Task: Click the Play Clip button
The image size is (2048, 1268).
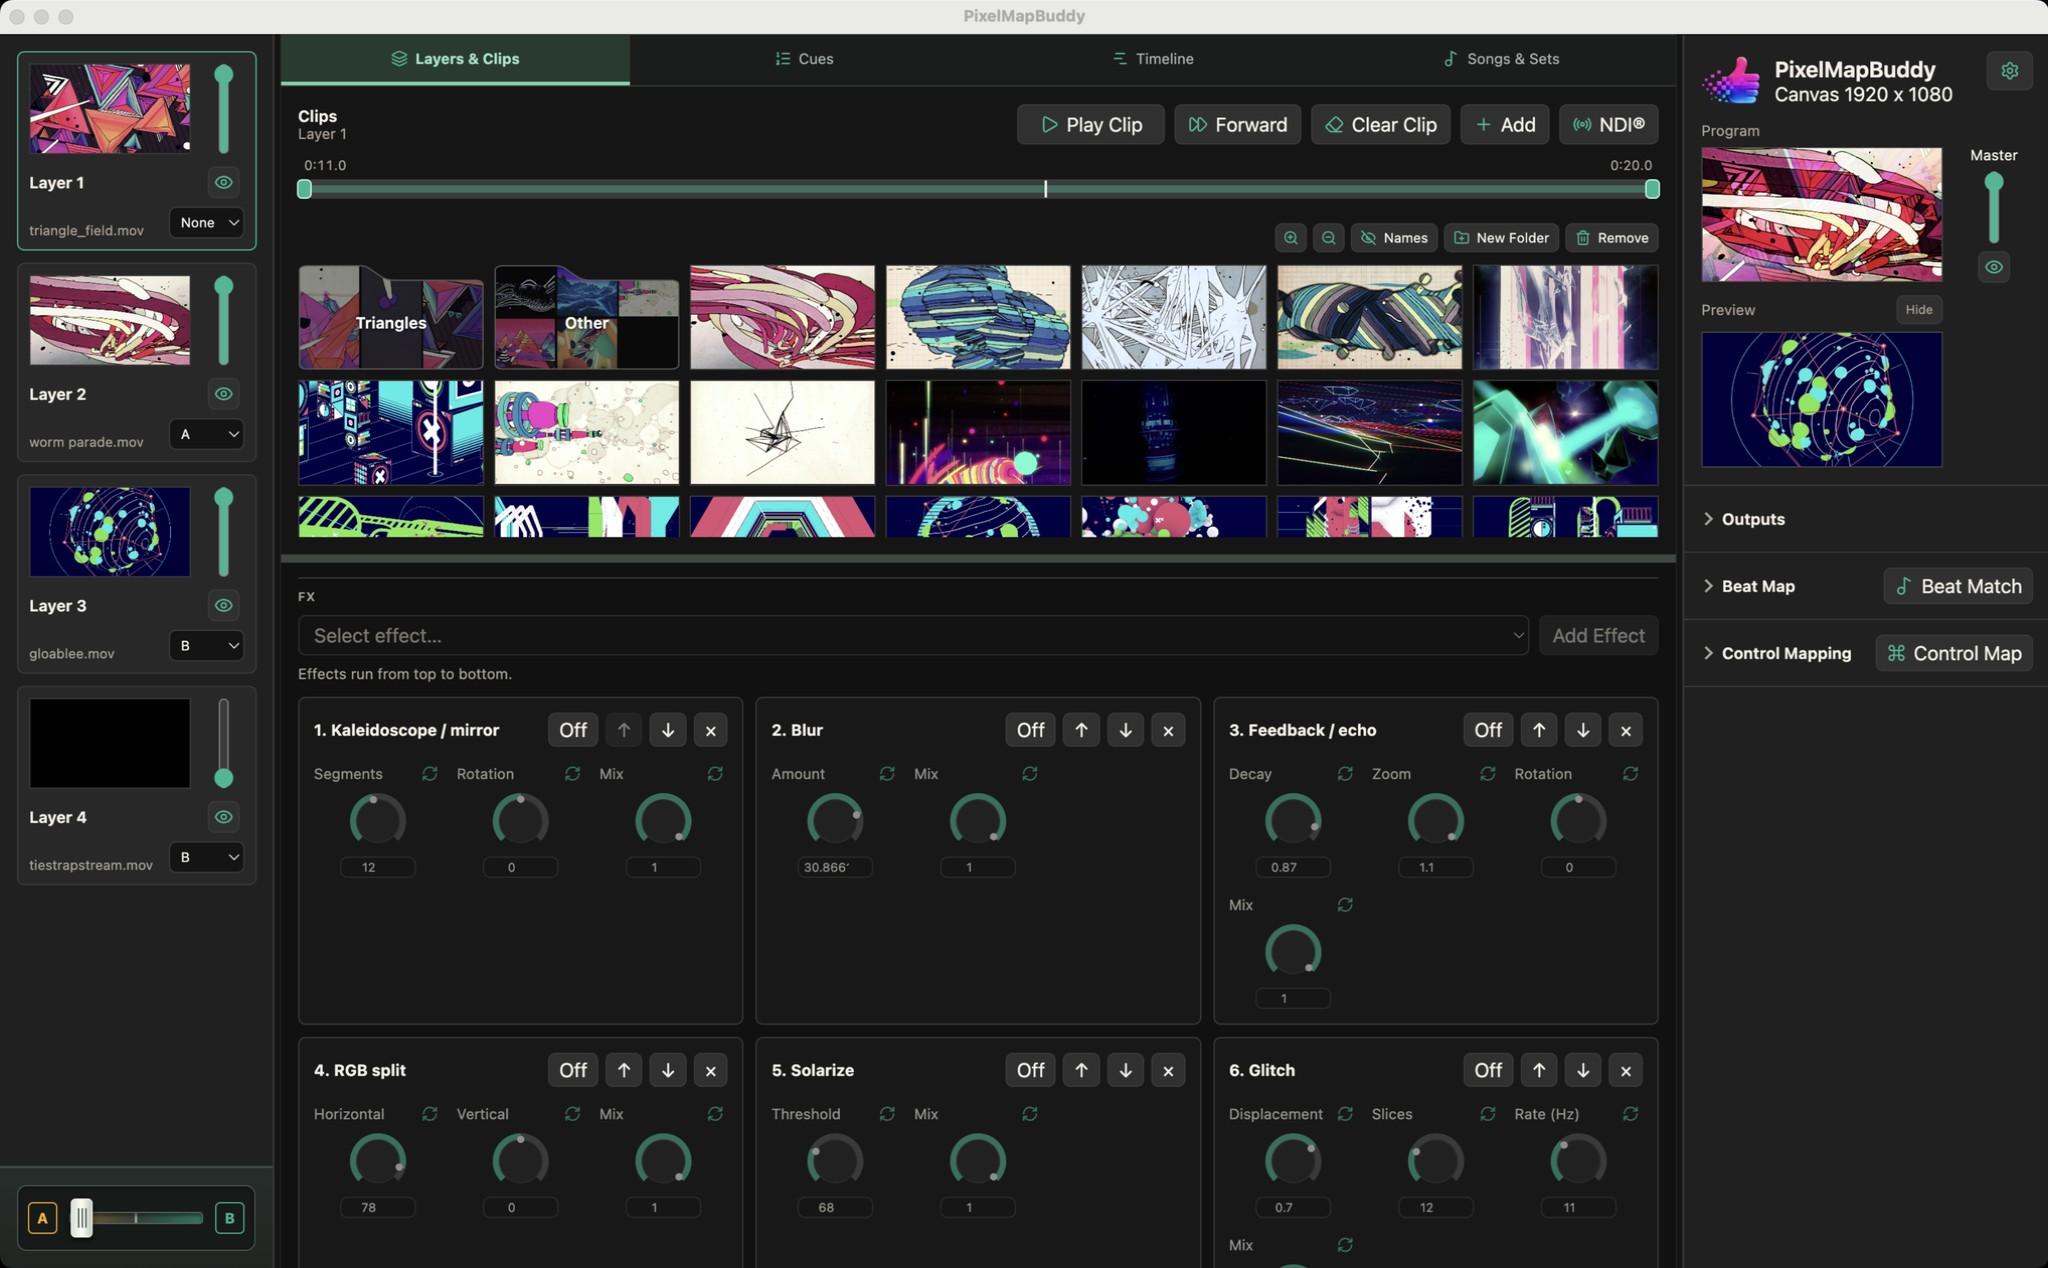Action: point(1090,125)
